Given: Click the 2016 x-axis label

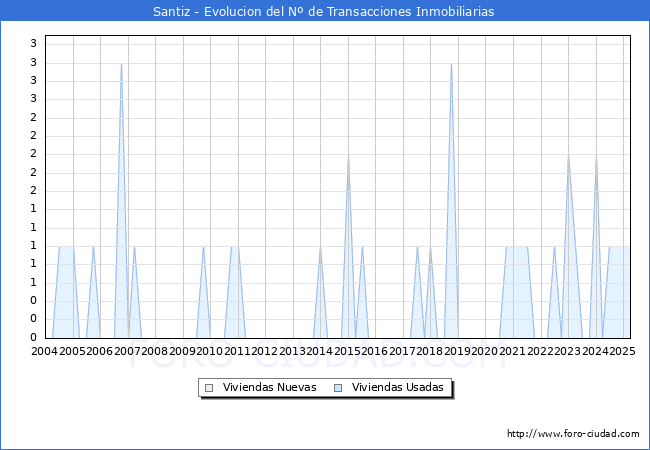Looking at the screenshot, I should click(375, 351).
